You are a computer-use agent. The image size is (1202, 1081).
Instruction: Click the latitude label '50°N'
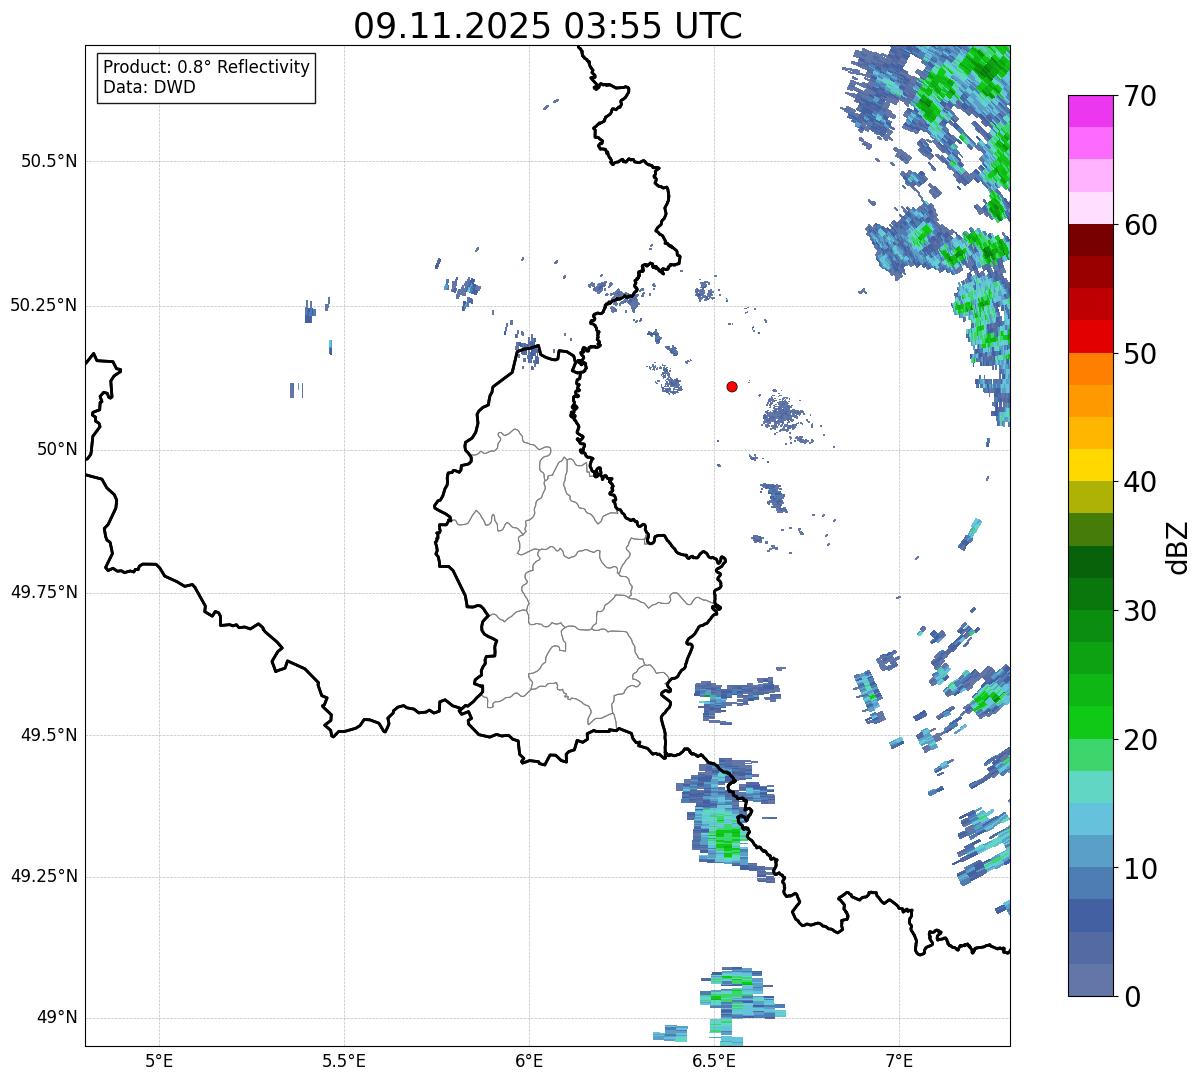pos(57,449)
